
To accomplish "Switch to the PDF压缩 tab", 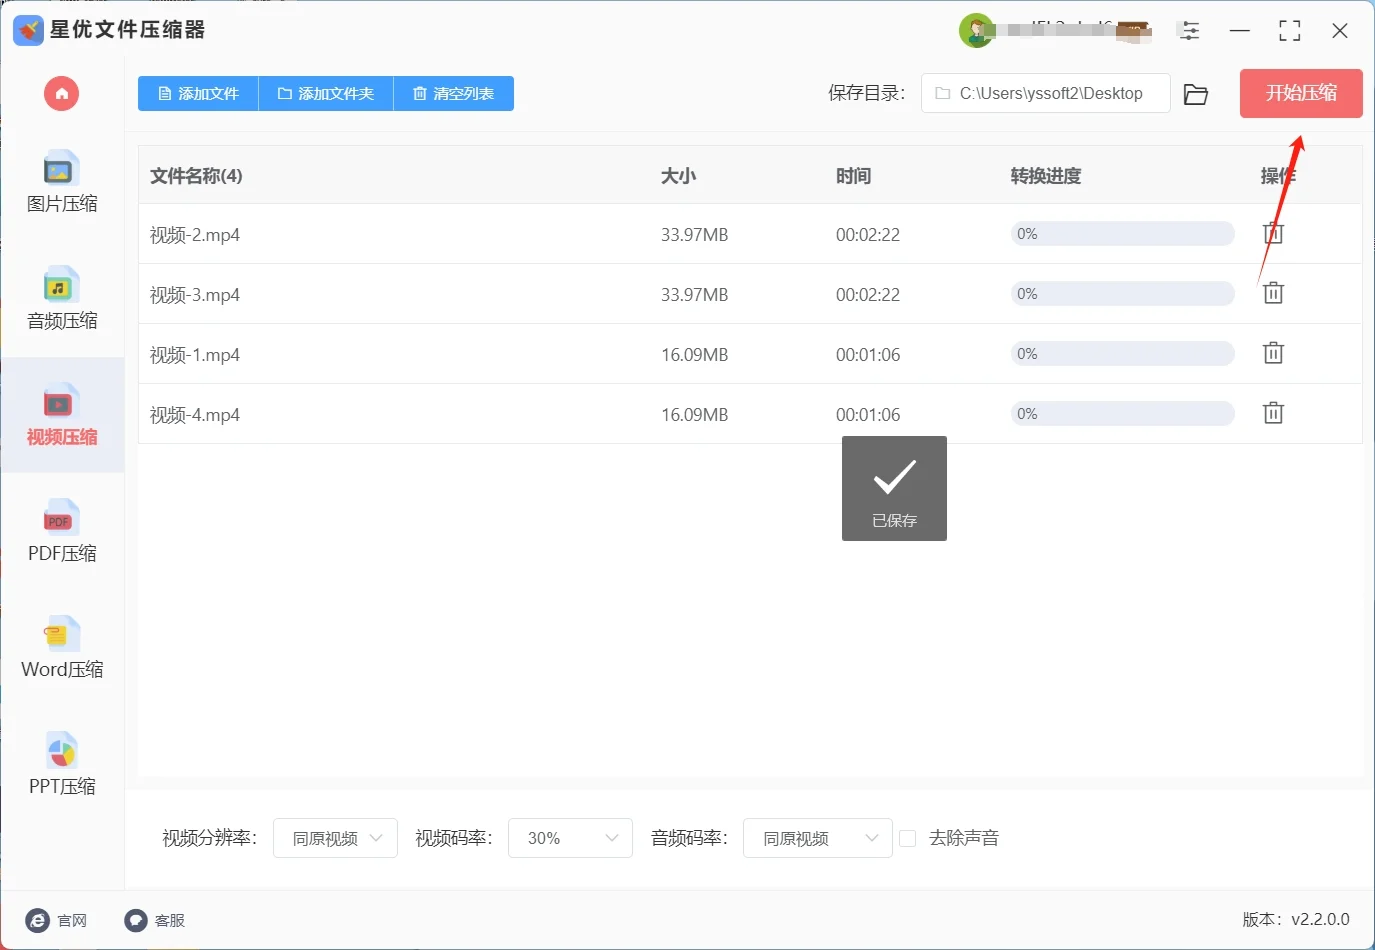I will pos(61,532).
